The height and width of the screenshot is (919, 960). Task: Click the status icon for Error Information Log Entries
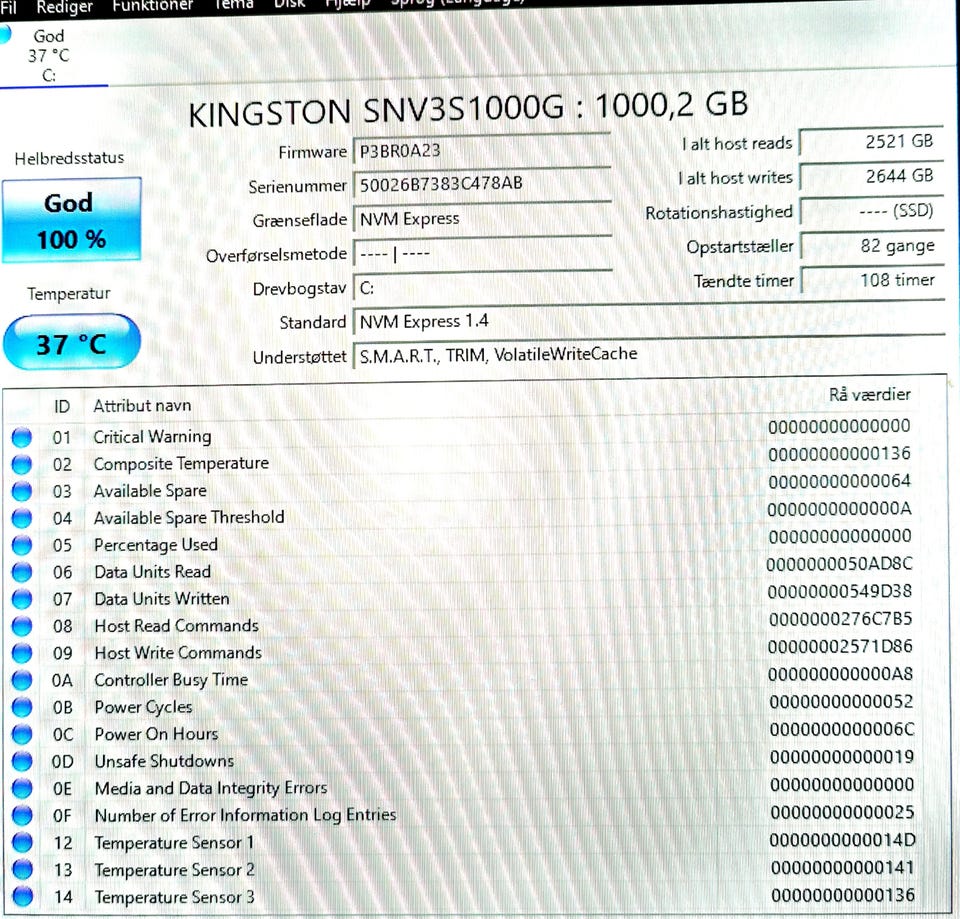21,816
